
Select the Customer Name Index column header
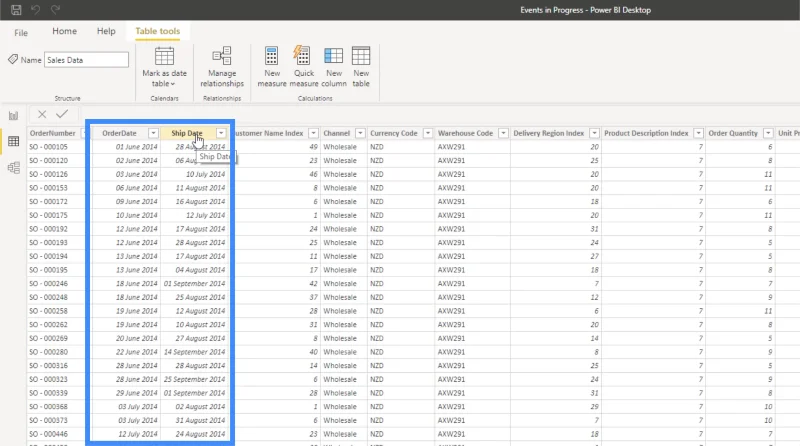click(269, 133)
